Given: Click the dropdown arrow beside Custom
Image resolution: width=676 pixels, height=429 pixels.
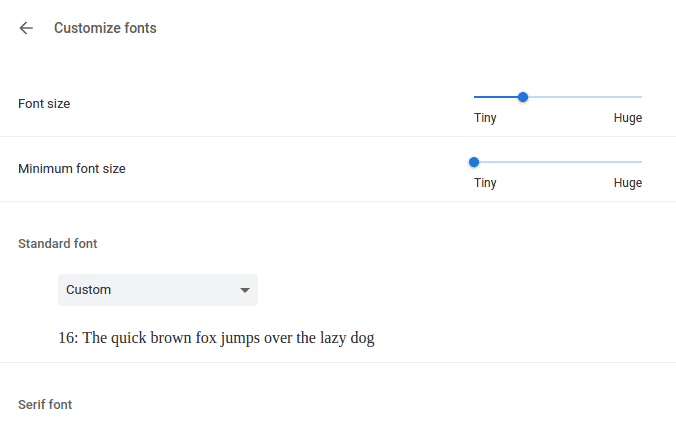Looking at the screenshot, I should [x=245, y=290].
